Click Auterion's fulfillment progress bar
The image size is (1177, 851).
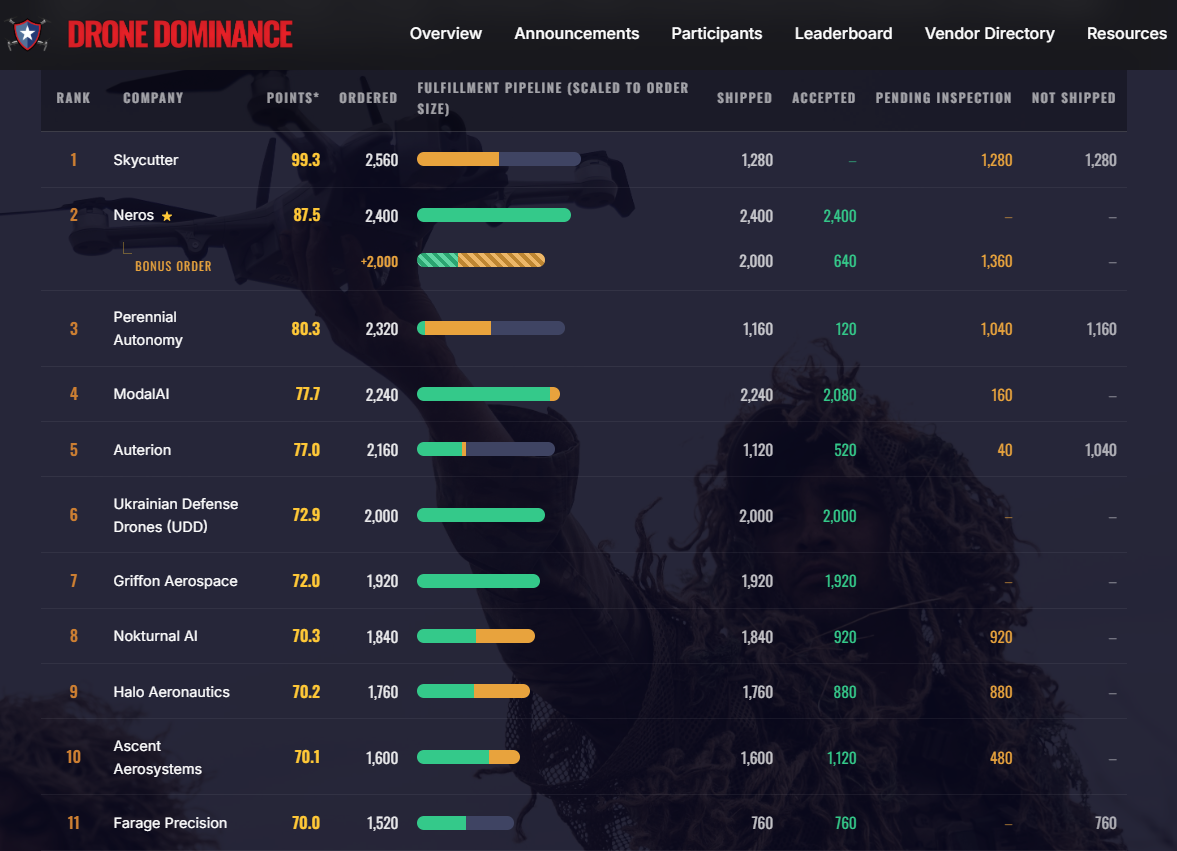(486, 449)
